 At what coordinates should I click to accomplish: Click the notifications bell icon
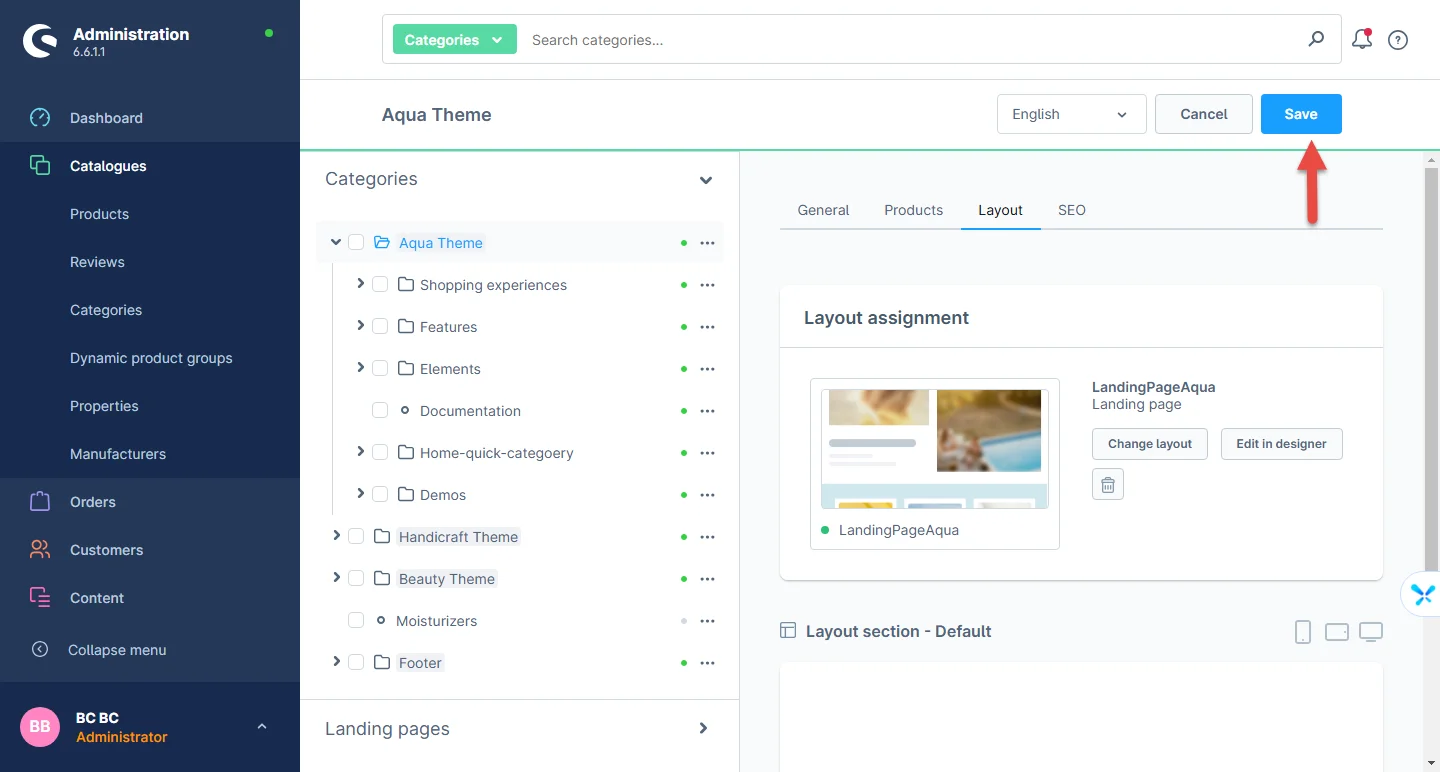[1361, 40]
